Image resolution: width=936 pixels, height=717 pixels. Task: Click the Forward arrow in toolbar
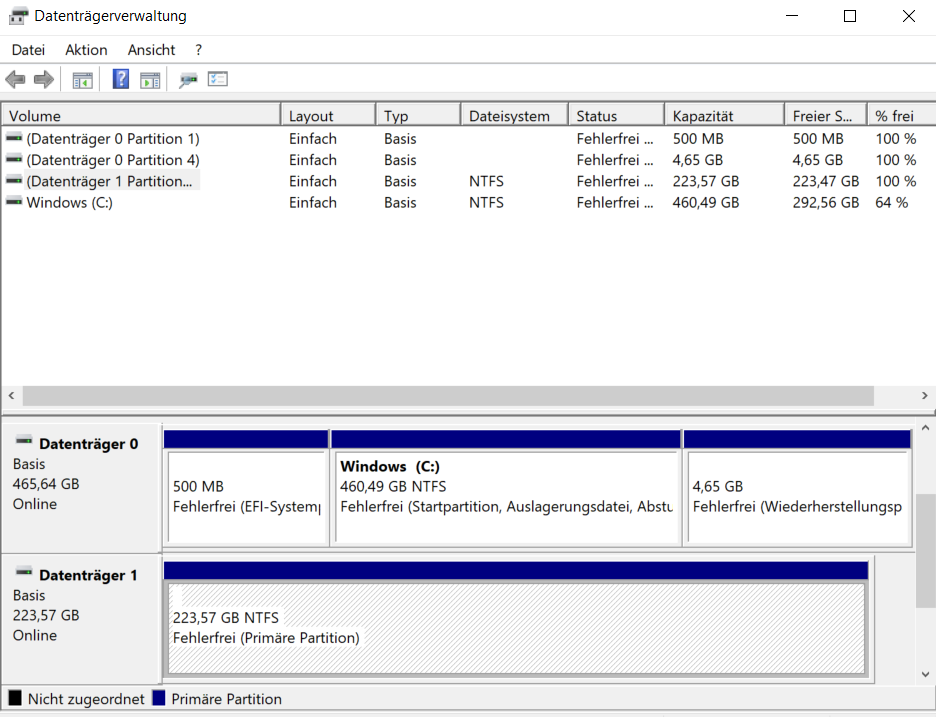[43, 80]
